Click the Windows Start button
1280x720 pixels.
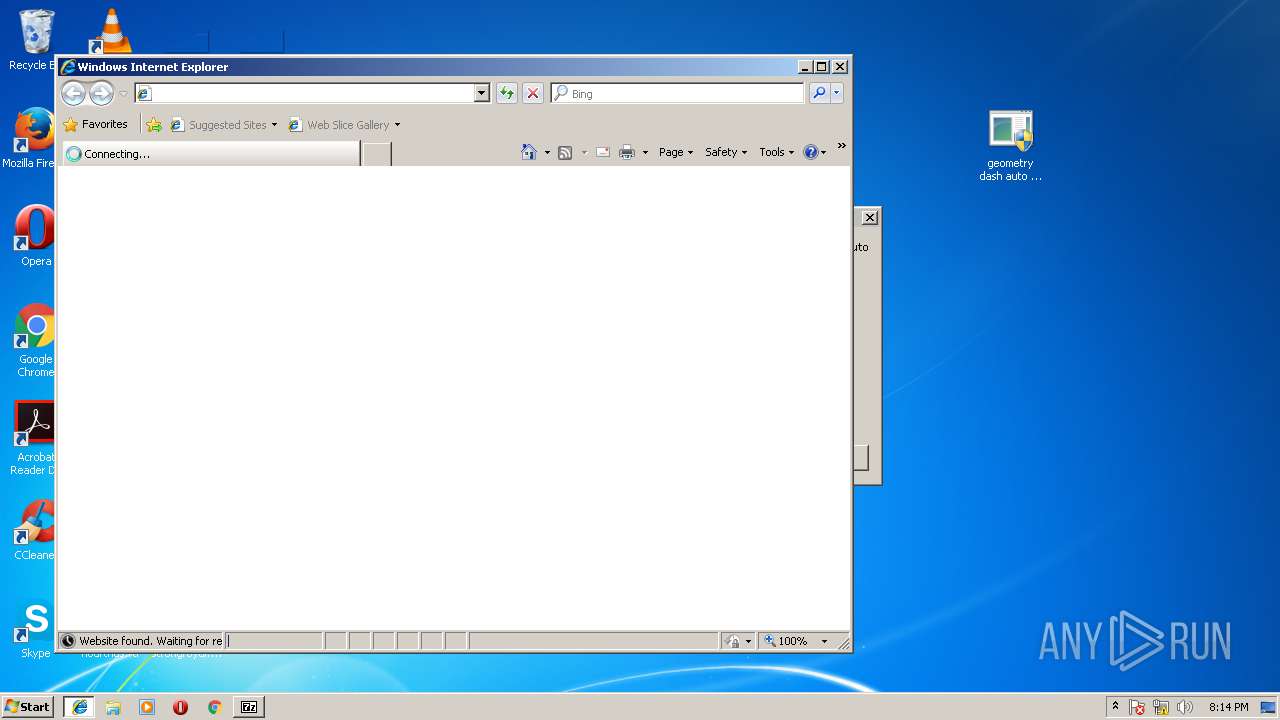pyautogui.click(x=27, y=707)
